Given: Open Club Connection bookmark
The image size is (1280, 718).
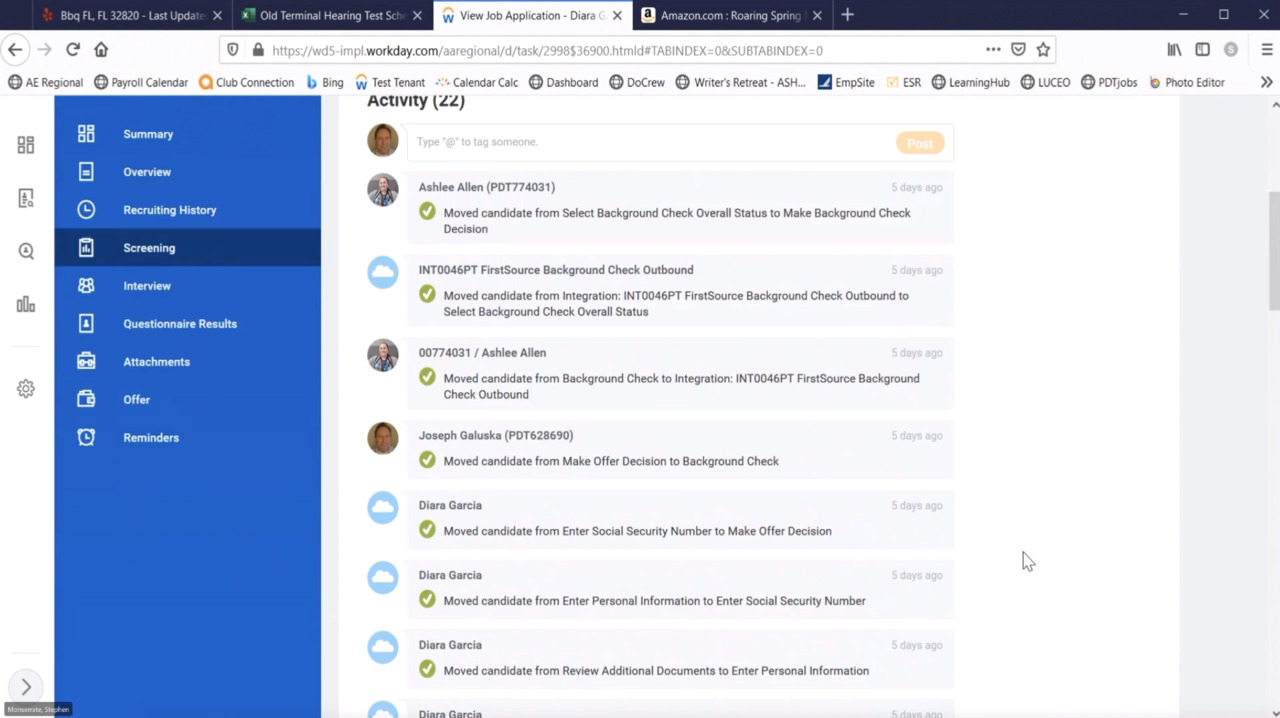Looking at the screenshot, I should 246,82.
